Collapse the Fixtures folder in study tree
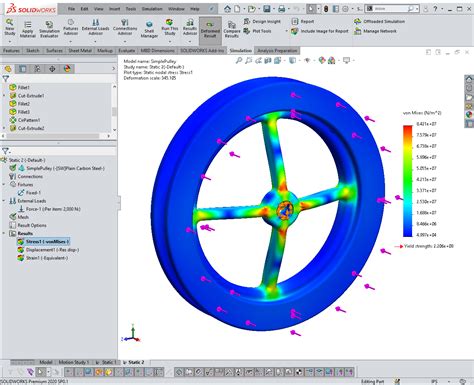The width and height of the screenshot is (474, 385). click(x=4, y=184)
